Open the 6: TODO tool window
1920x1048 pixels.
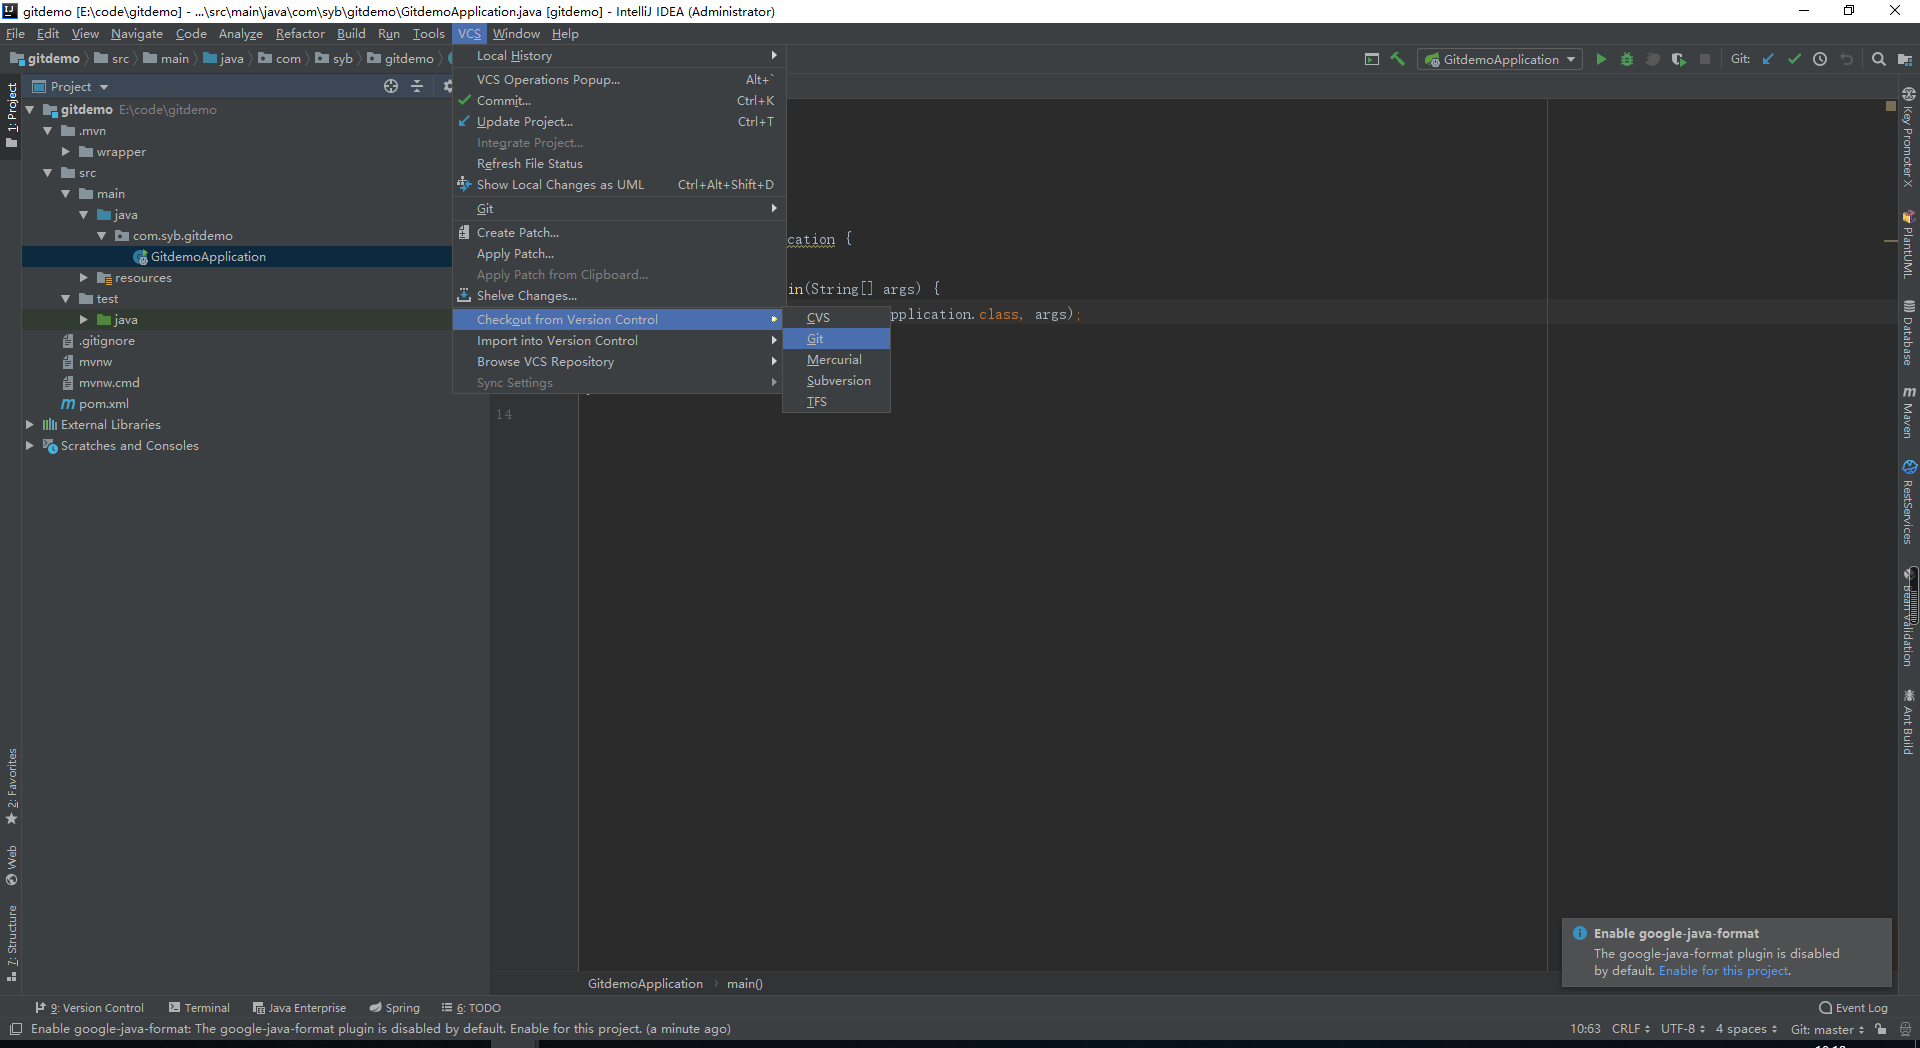pyautogui.click(x=471, y=1008)
